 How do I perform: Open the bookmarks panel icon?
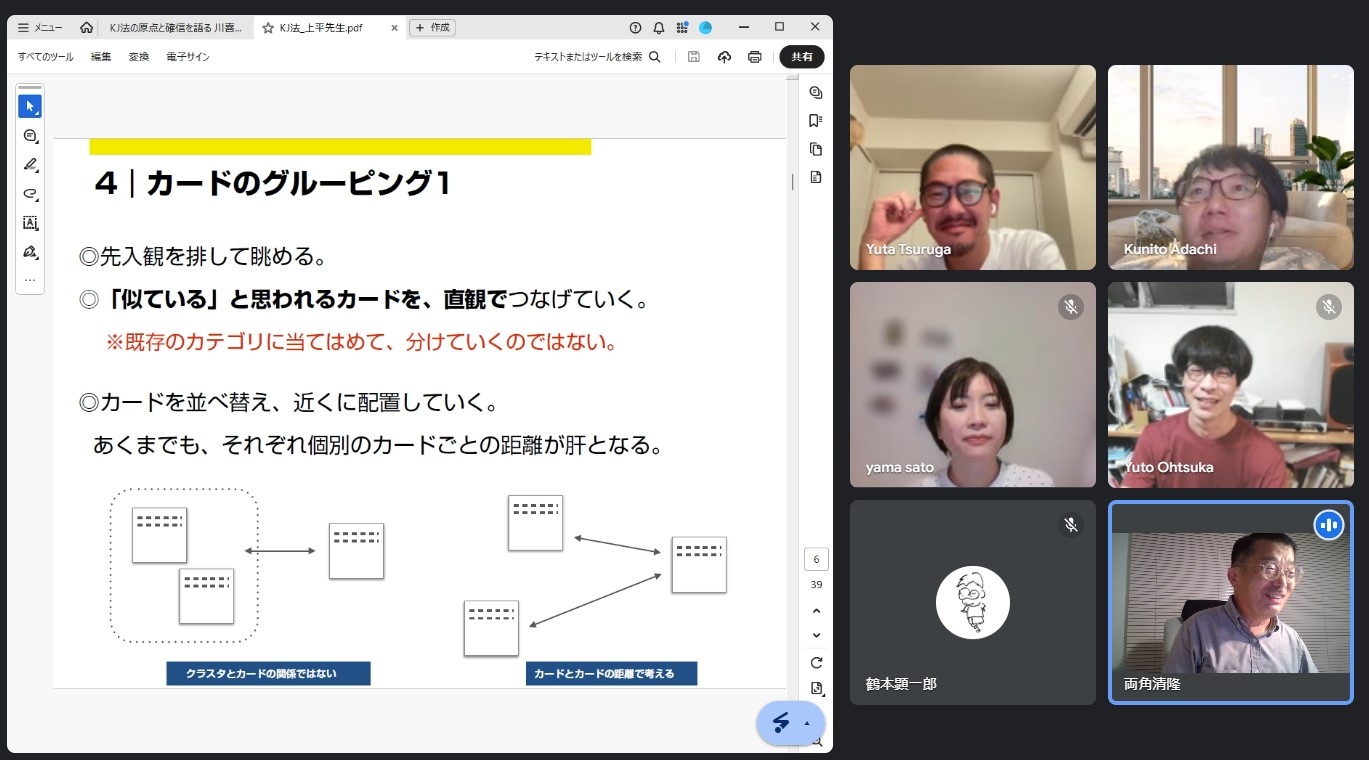[816, 121]
